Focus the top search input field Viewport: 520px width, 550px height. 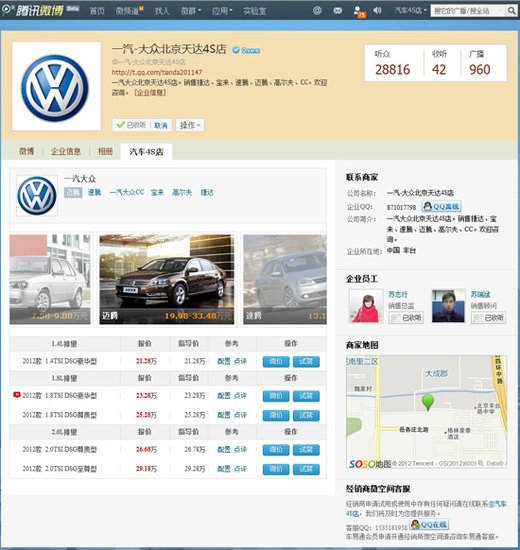pos(468,11)
